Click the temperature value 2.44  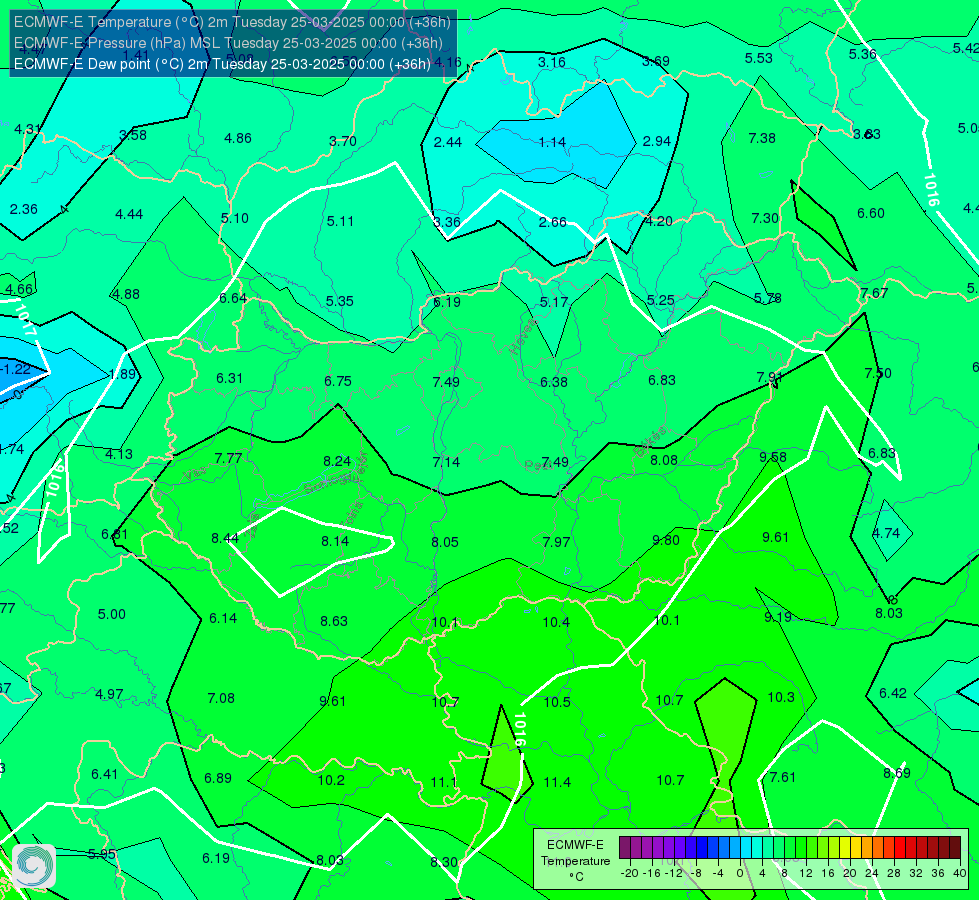coord(448,142)
